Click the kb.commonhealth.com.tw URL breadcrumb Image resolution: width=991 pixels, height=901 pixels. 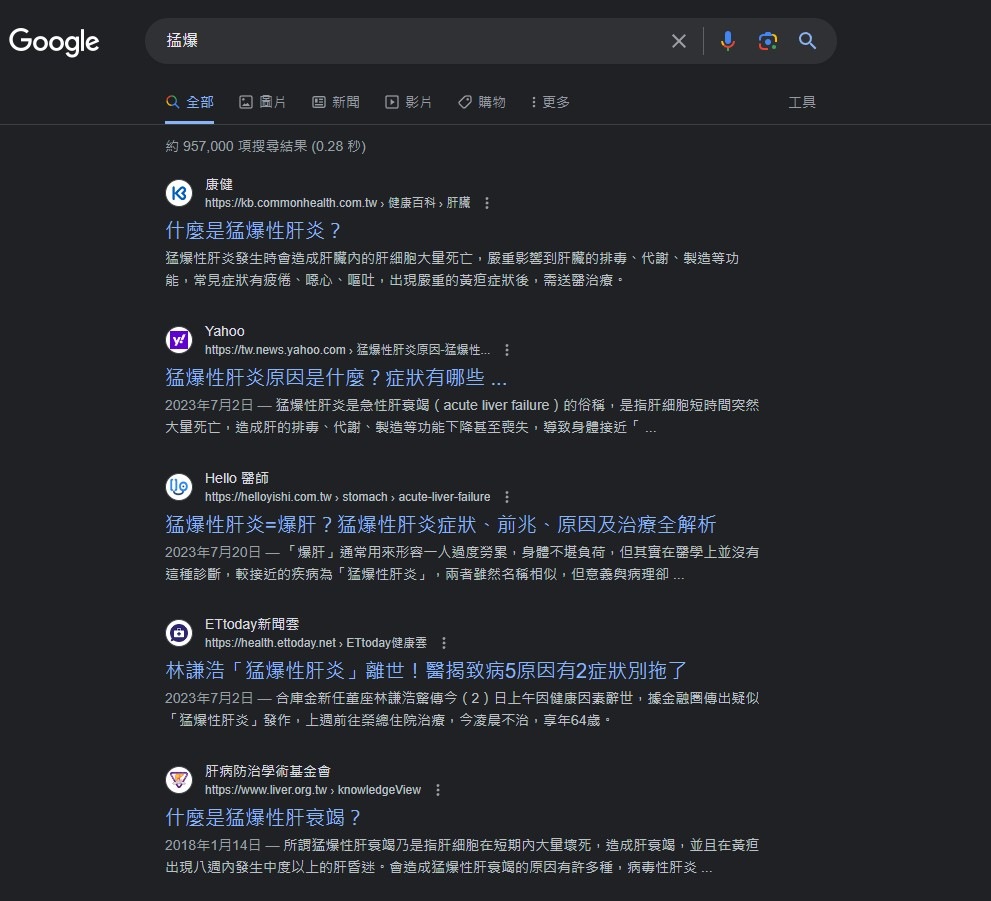point(337,203)
